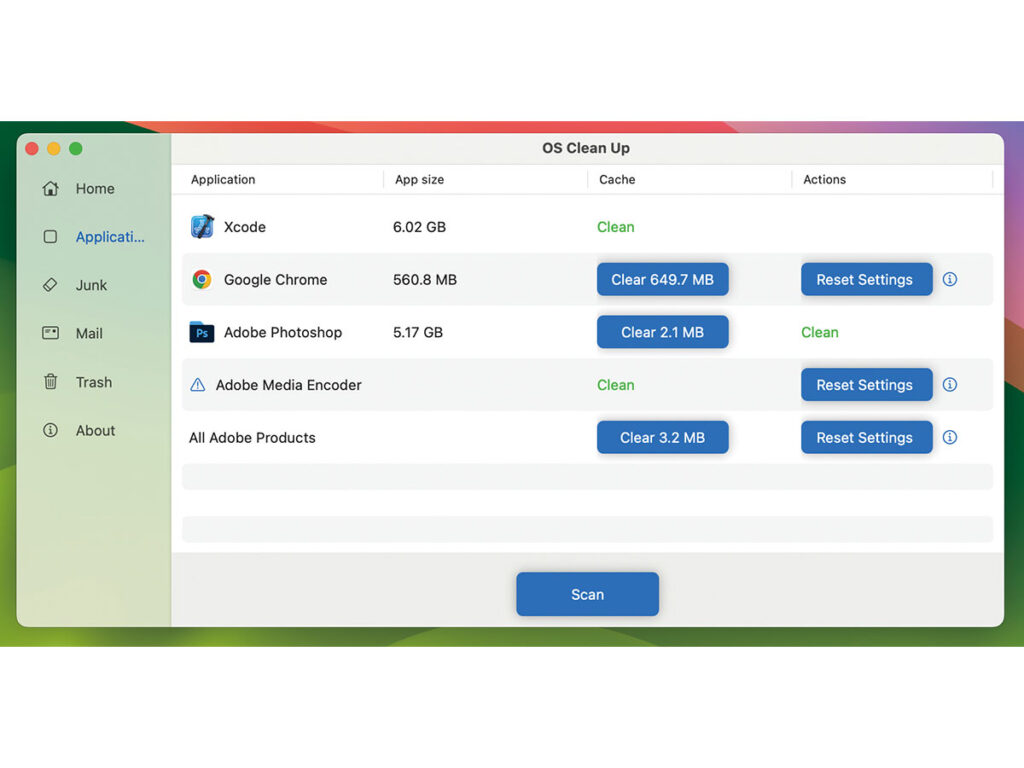Image resolution: width=1024 pixels, height=768 pixels.
Task: Clear 649.7 MB Chrome cache
Action: coord(662,280)
